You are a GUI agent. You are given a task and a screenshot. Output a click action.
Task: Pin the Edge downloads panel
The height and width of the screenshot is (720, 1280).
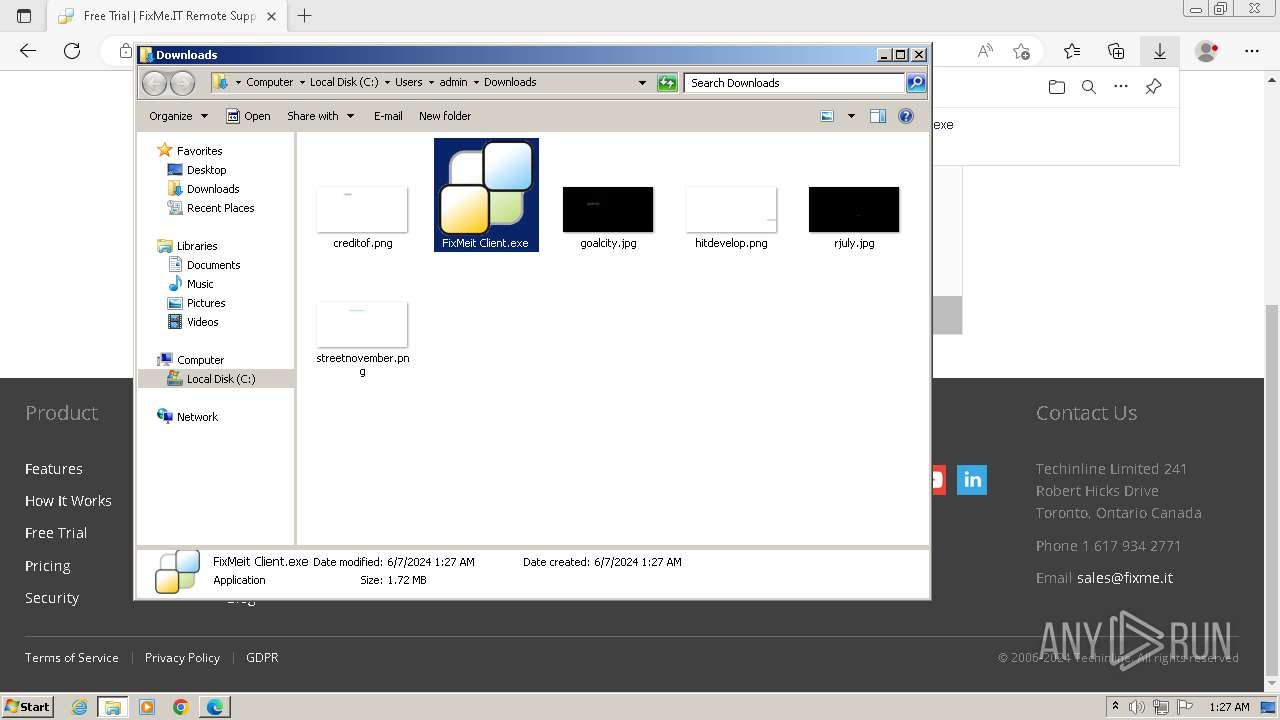(1153, 87)
